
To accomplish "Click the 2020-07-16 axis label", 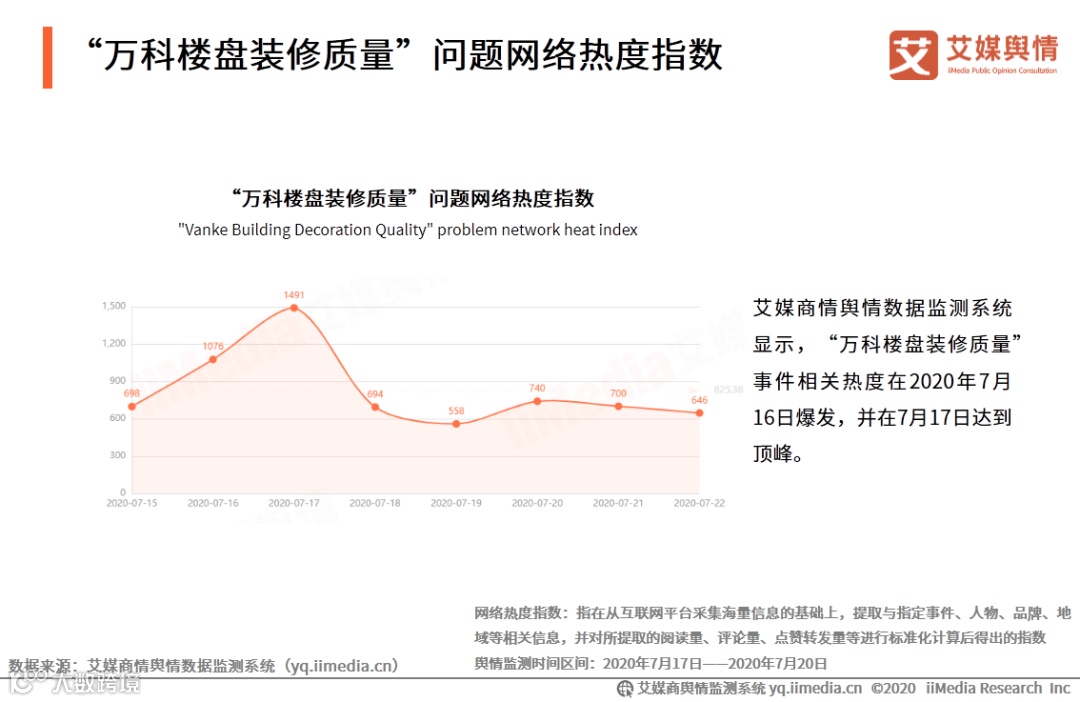I will point(213,504).
